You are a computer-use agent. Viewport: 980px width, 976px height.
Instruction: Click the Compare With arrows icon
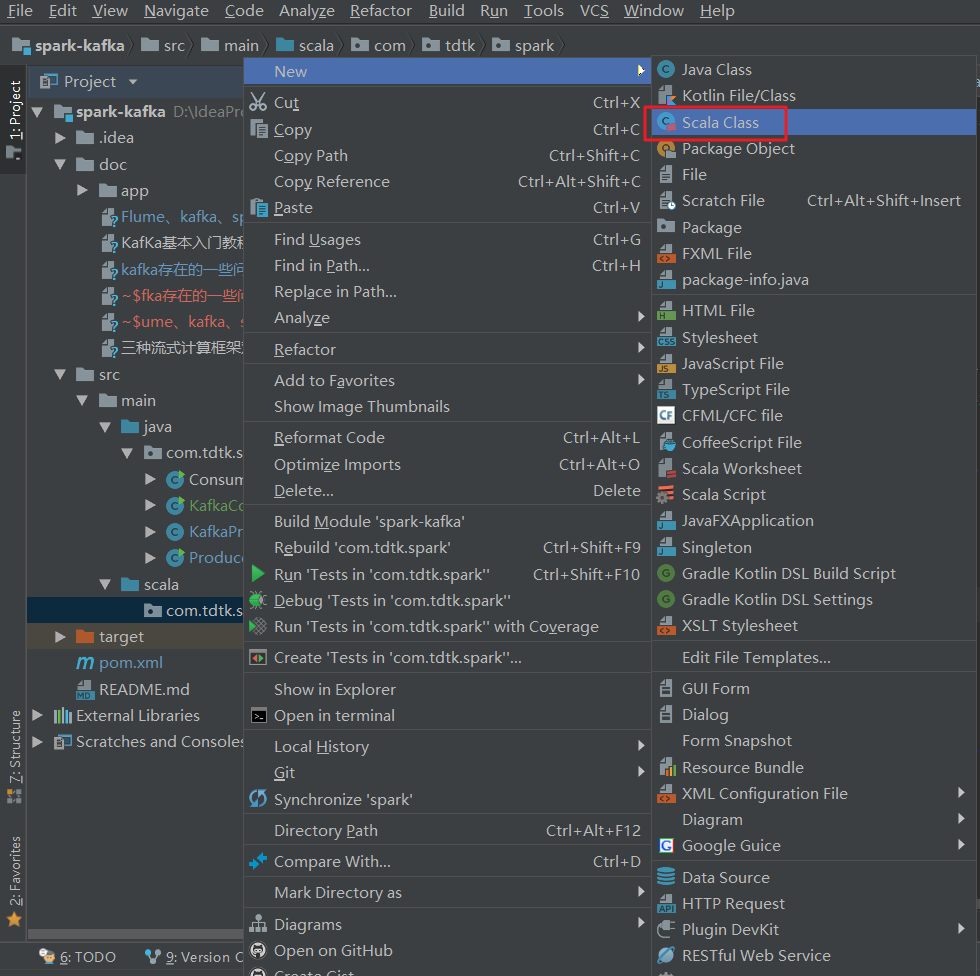coord(258,861)
